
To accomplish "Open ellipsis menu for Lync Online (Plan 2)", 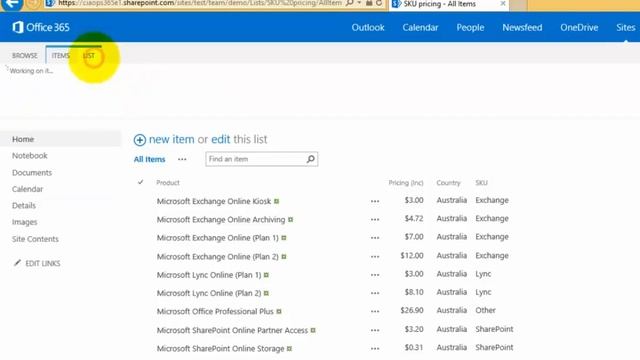I will (375, 293).
